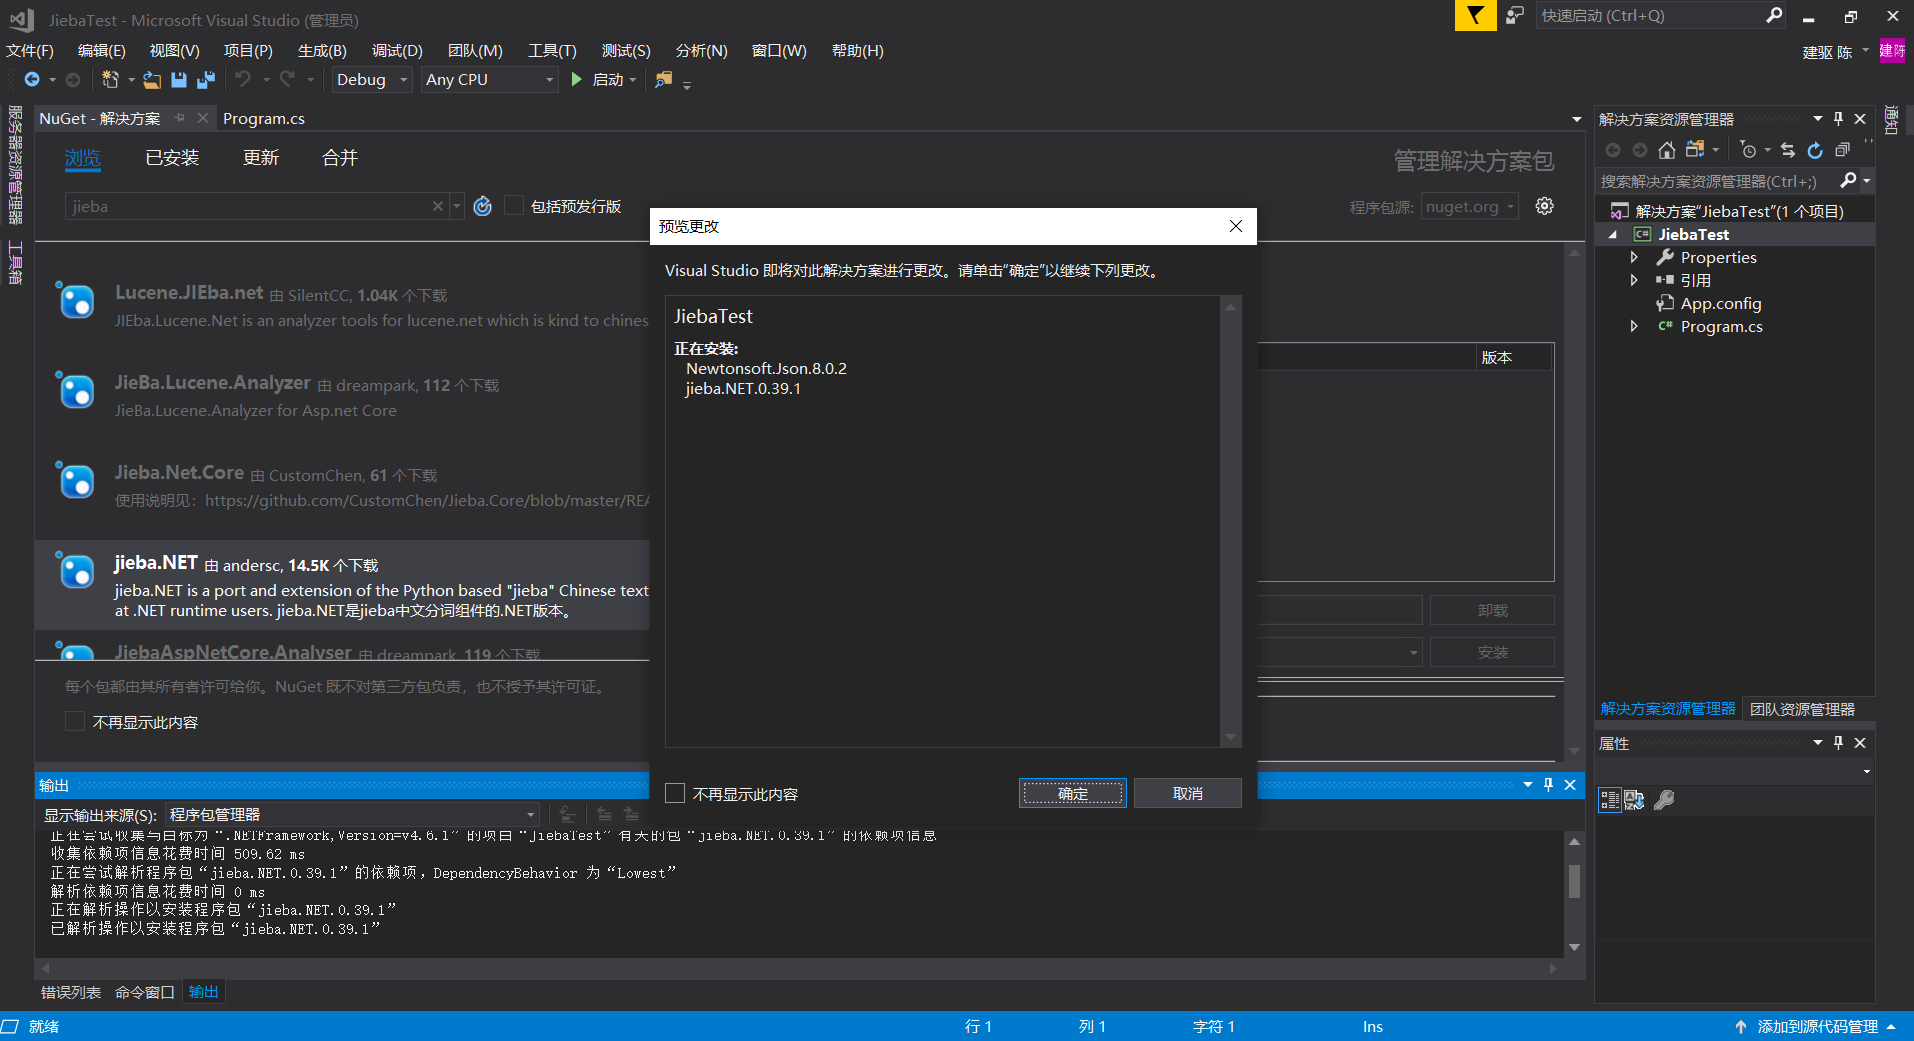Click the navigate backward toolbar arrow
The image size is (1914, 1041).
(32, 79)
